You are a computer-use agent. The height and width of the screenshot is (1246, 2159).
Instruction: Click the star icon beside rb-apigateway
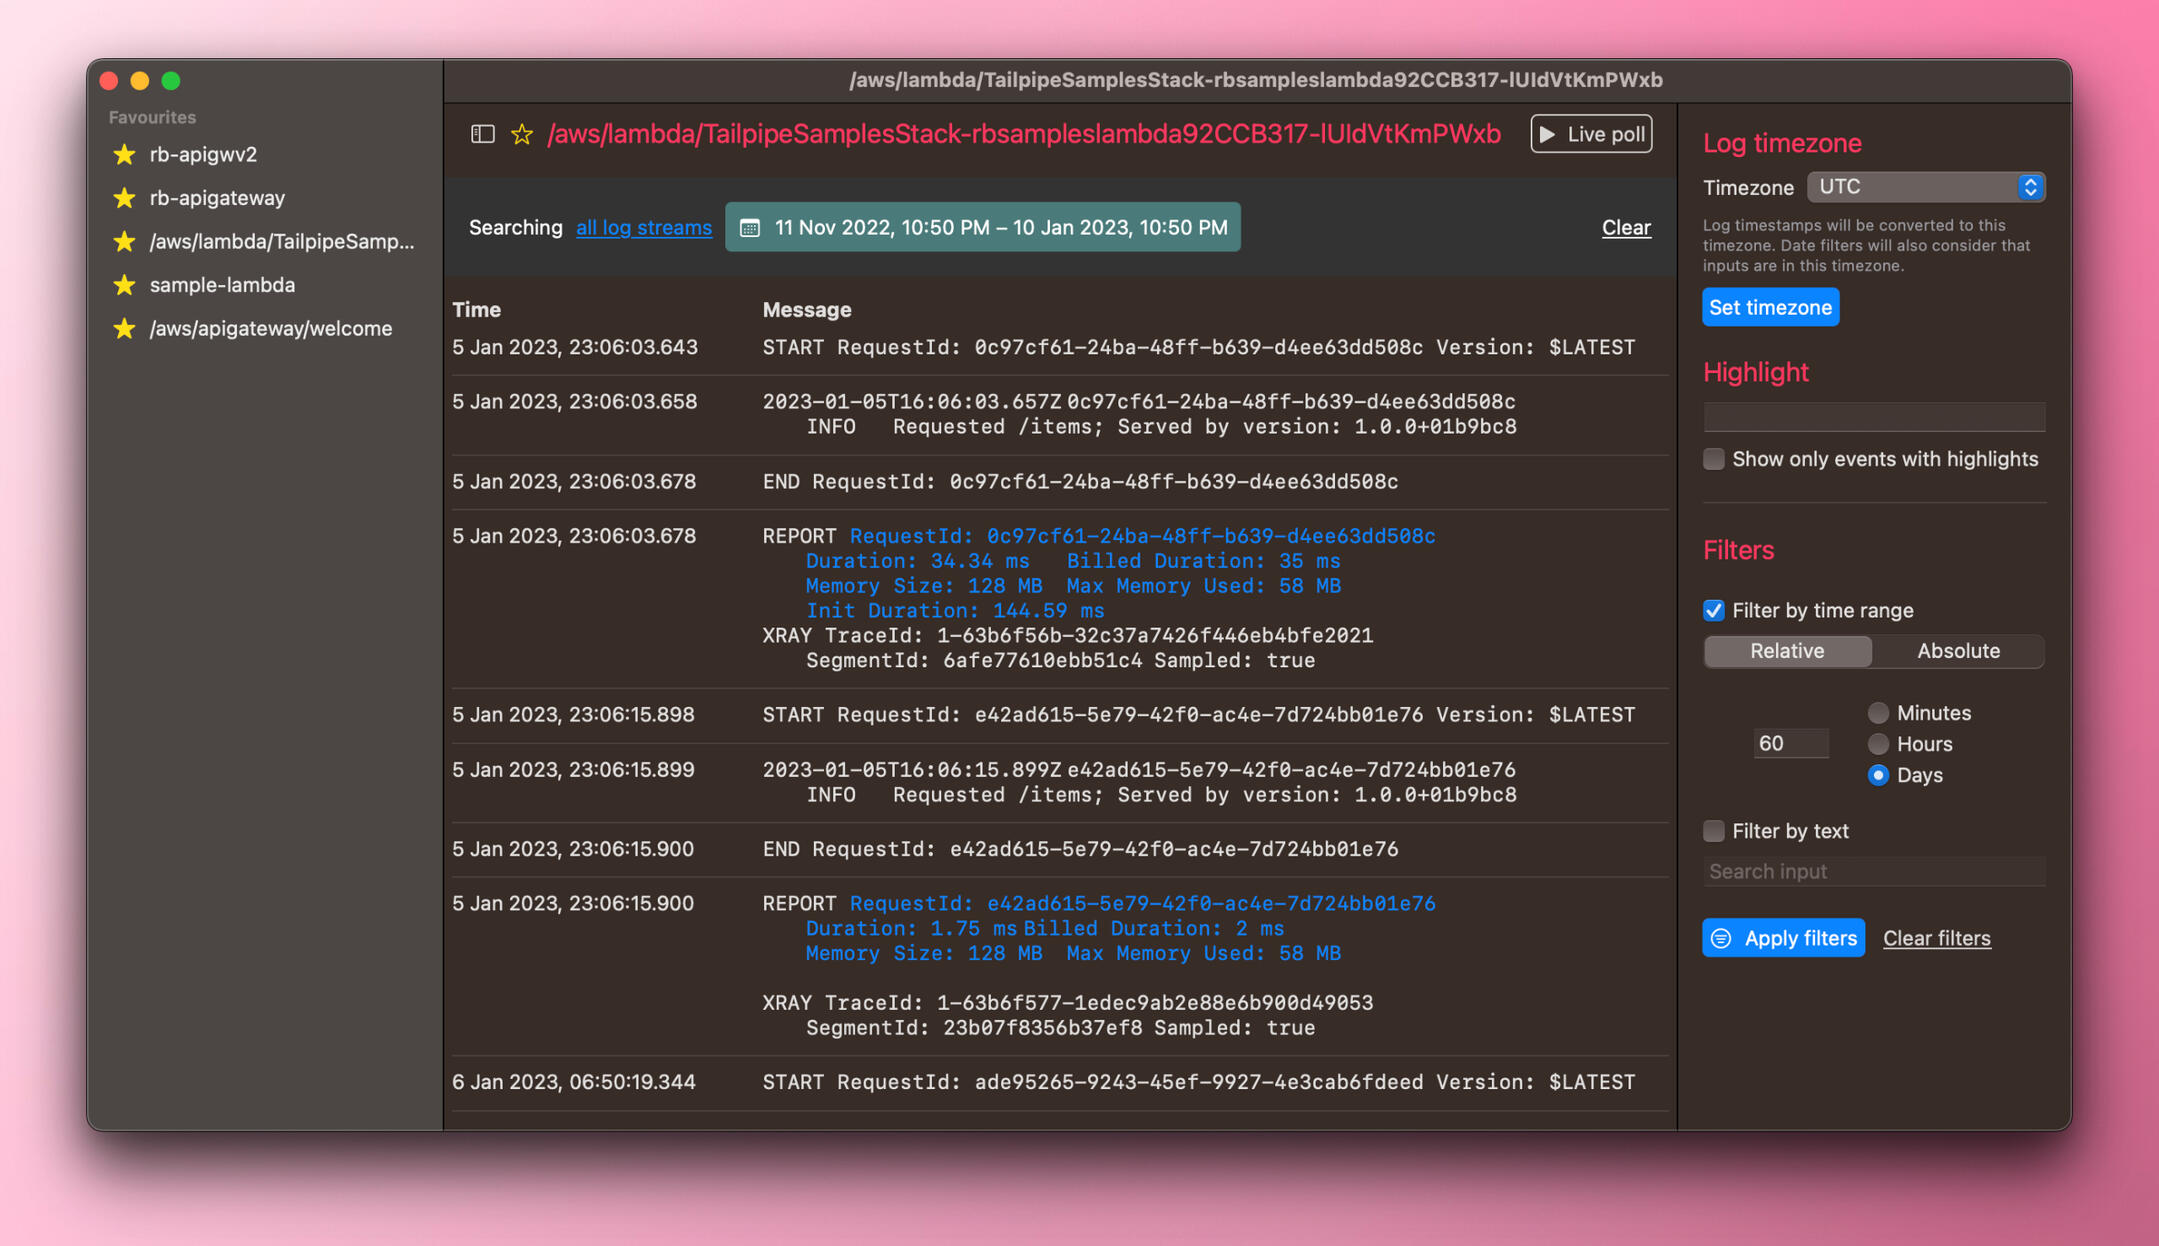(124, 198)
